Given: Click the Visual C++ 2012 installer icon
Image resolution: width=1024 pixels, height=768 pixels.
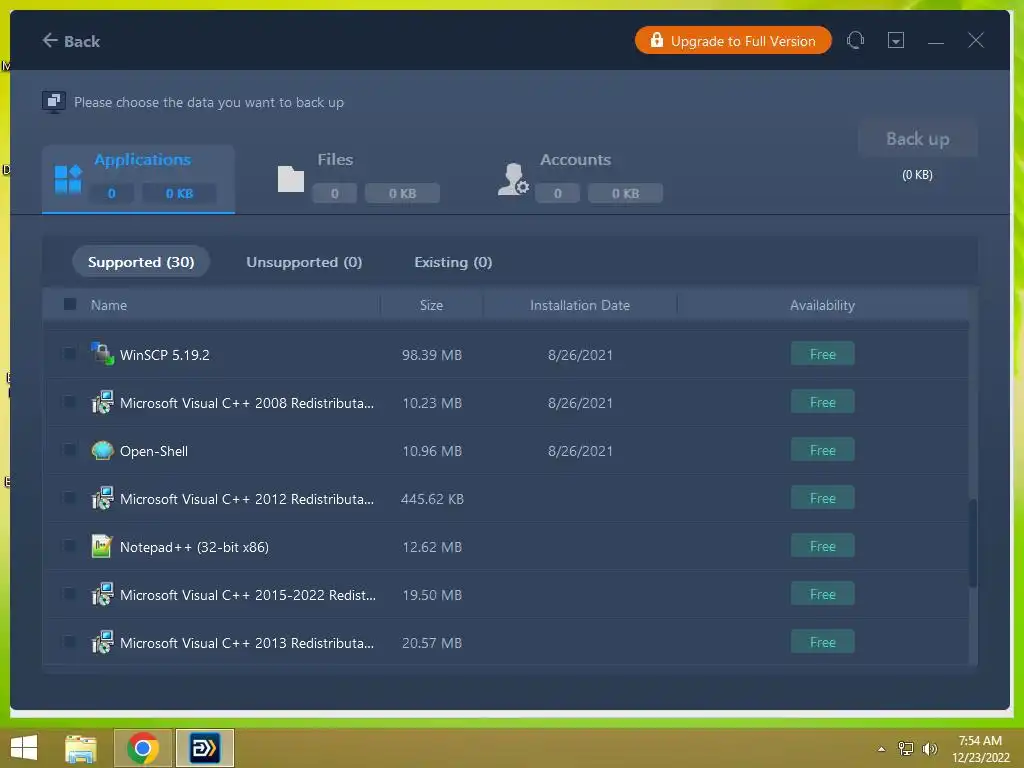Looking at the screenshot, I should 103,498.
